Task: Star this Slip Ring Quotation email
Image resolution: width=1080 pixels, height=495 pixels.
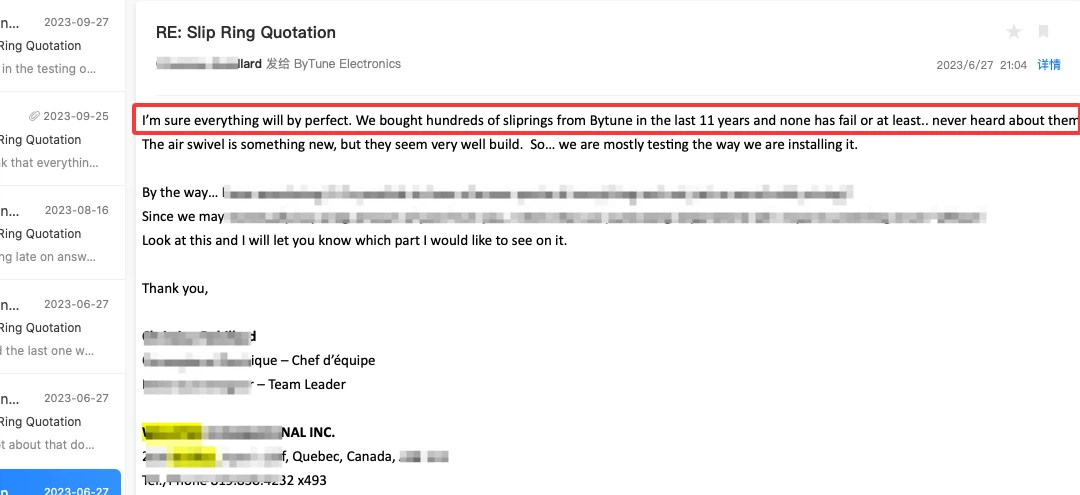Action: [x=1014, y=31]
